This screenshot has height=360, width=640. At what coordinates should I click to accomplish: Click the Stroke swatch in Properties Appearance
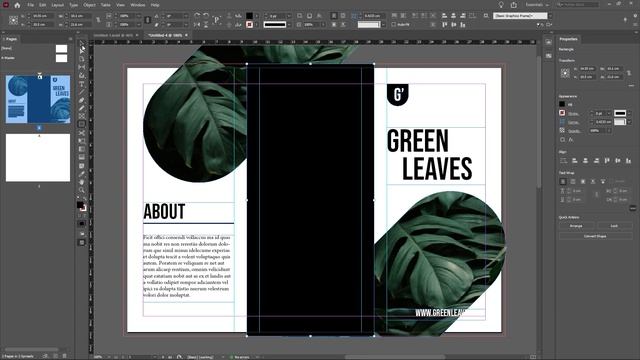coord(562,113)
